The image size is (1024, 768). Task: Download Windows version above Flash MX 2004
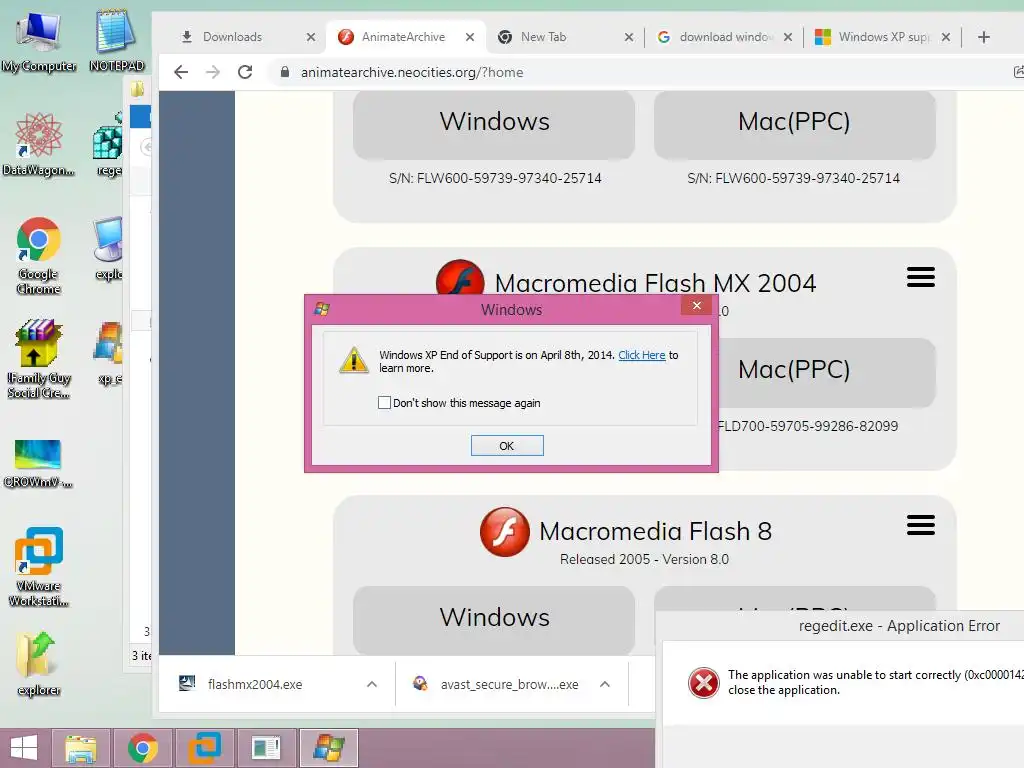[494, 123]
